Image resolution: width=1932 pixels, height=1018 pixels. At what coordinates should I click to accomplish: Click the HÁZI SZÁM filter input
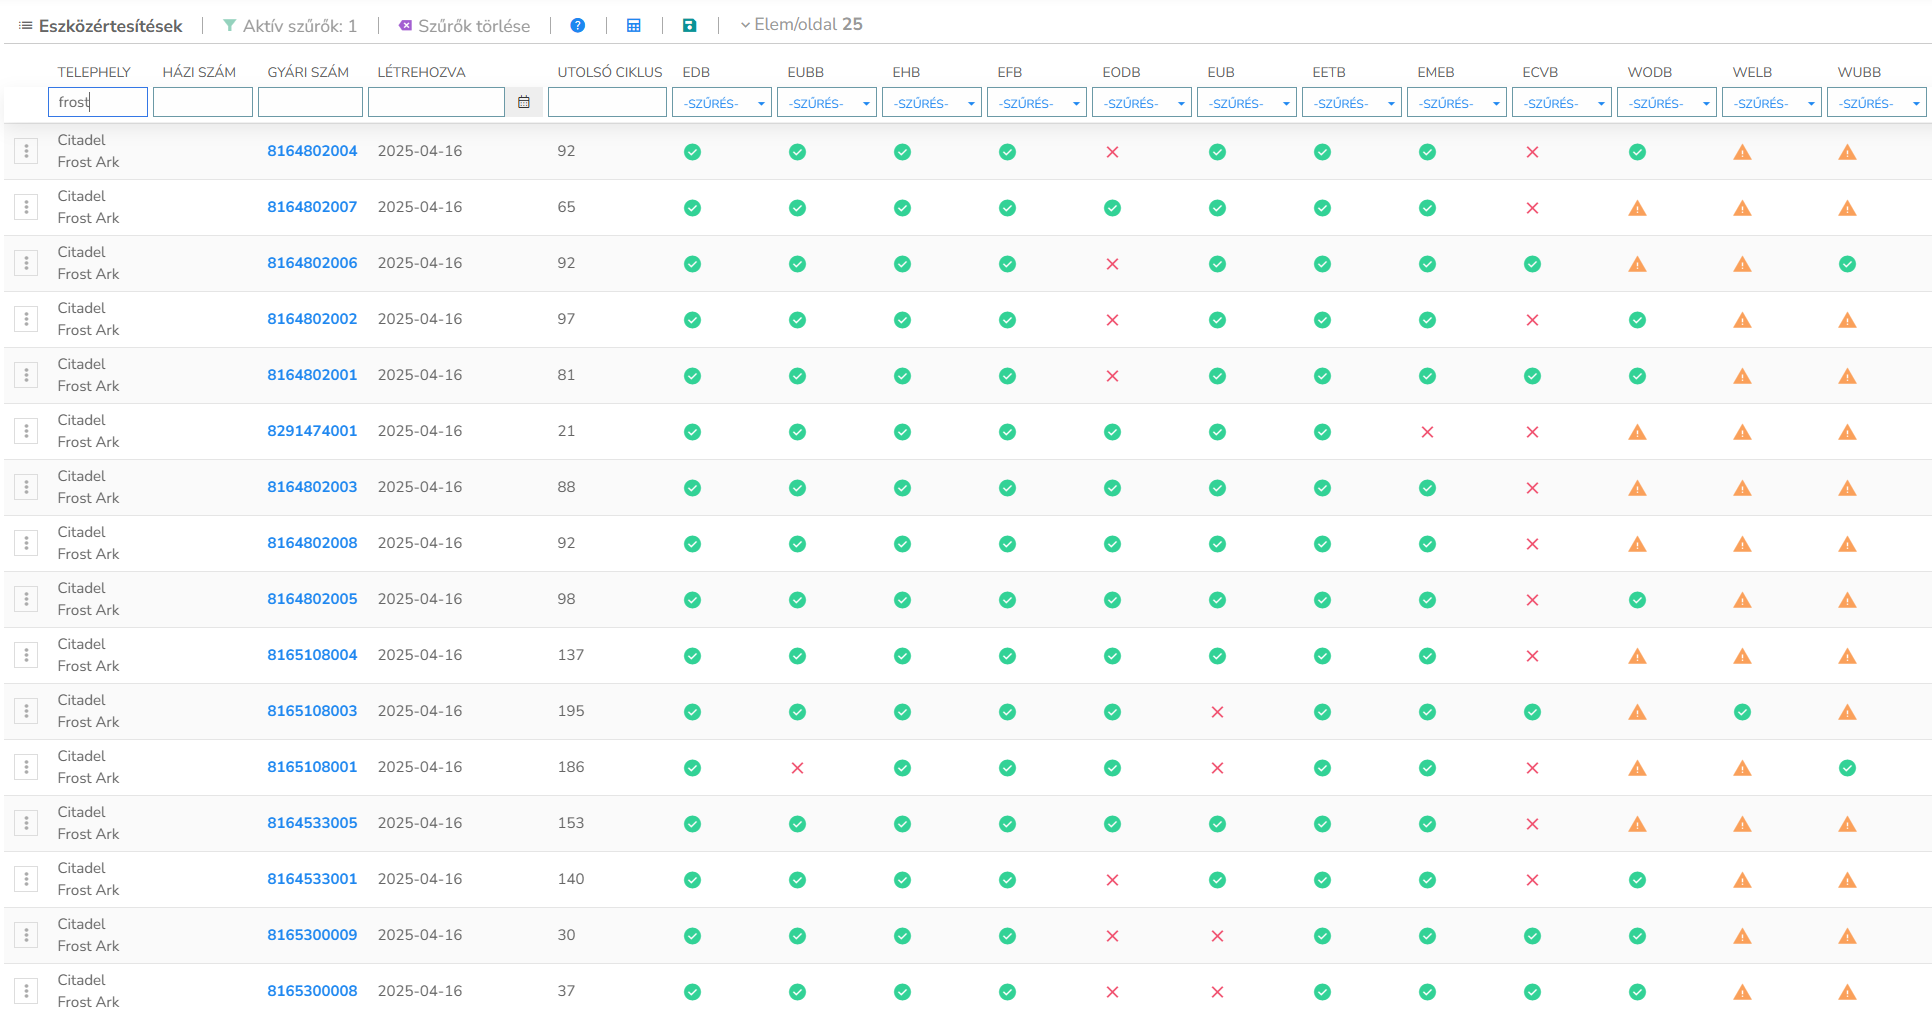pos(202,101)
